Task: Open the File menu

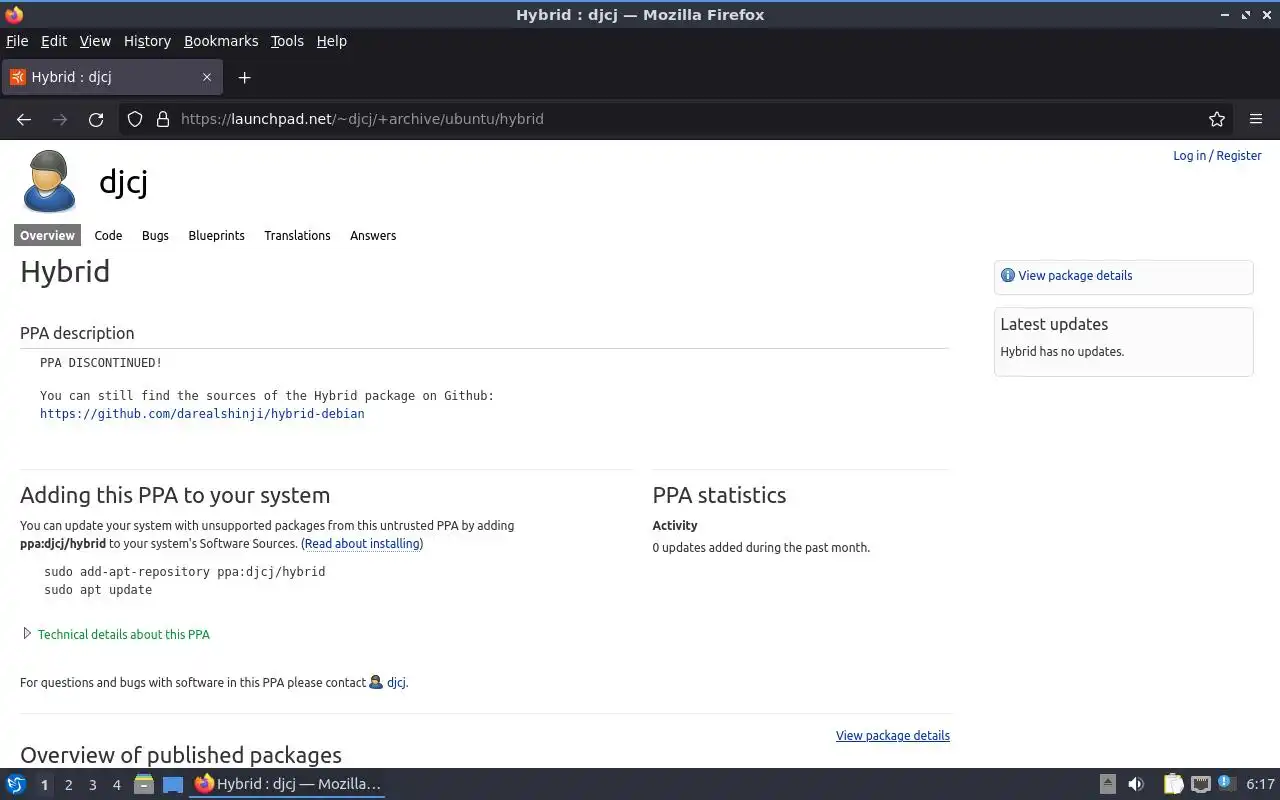Action: 17,41
